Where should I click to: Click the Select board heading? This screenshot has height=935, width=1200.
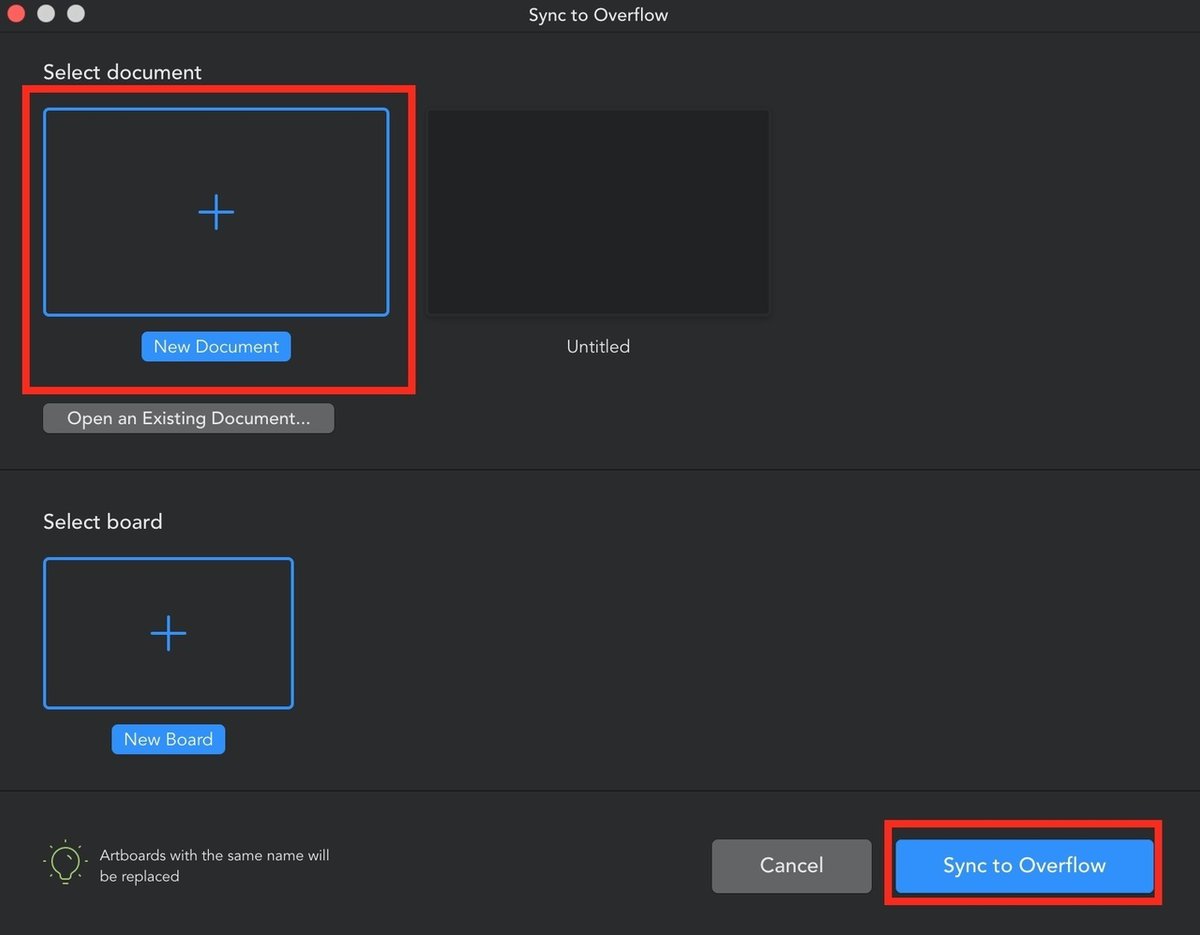tap(102, 522)
